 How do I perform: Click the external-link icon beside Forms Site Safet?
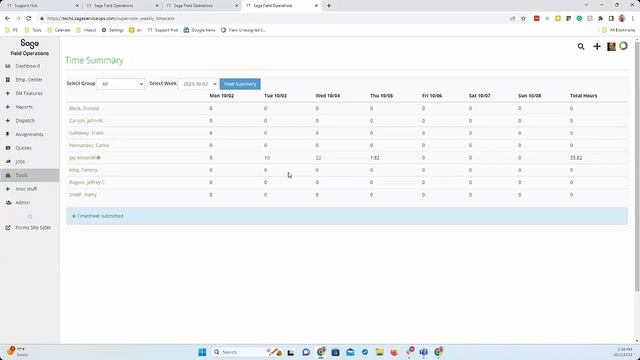8,228
